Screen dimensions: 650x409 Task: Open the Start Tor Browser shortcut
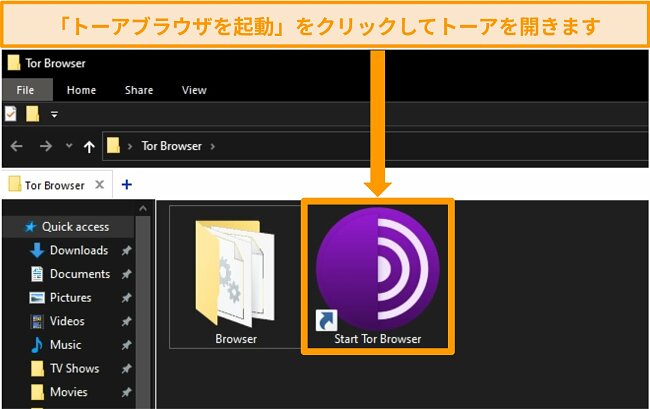coord(378,276)
